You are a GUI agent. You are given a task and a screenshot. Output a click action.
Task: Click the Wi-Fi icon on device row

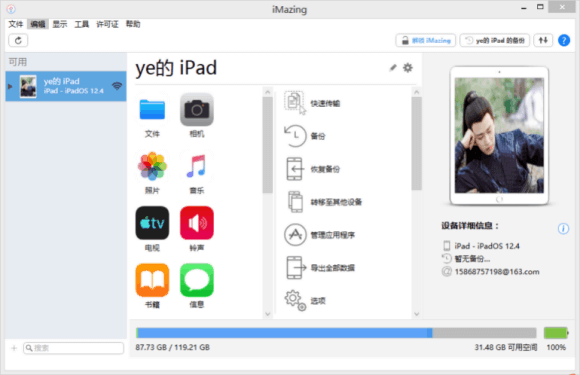(117, 86)
